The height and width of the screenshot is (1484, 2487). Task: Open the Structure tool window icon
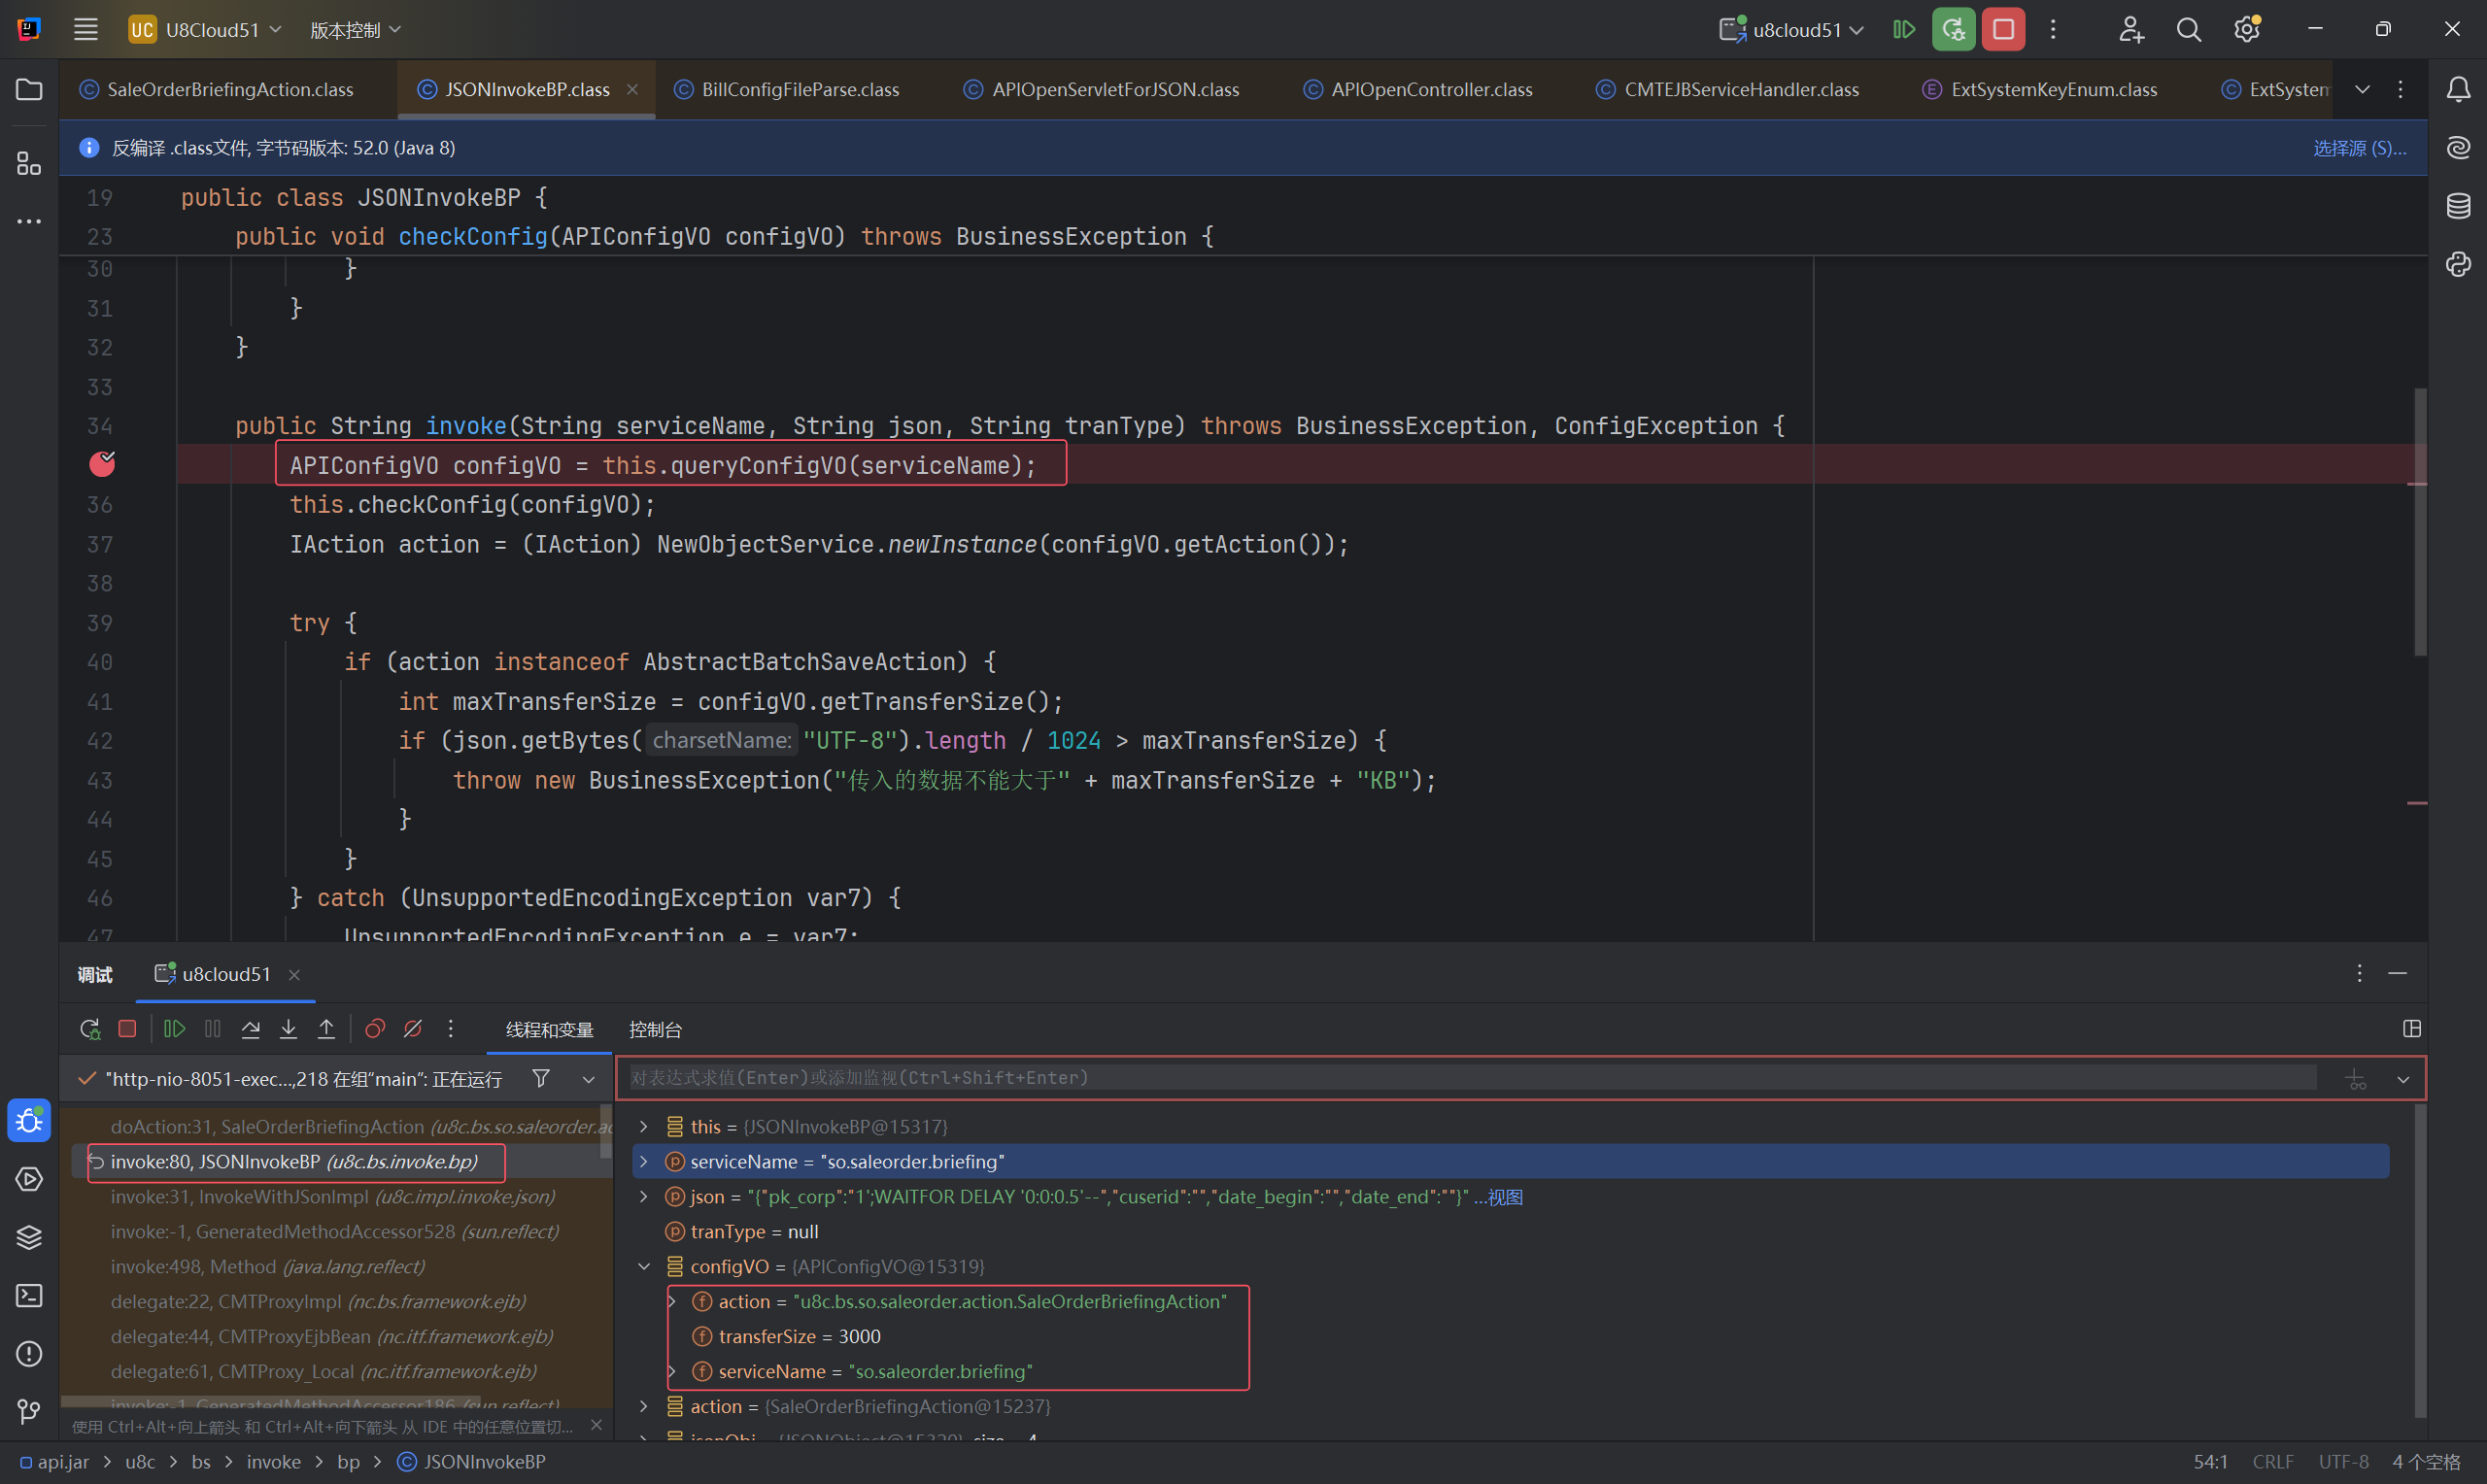[29, 163]
